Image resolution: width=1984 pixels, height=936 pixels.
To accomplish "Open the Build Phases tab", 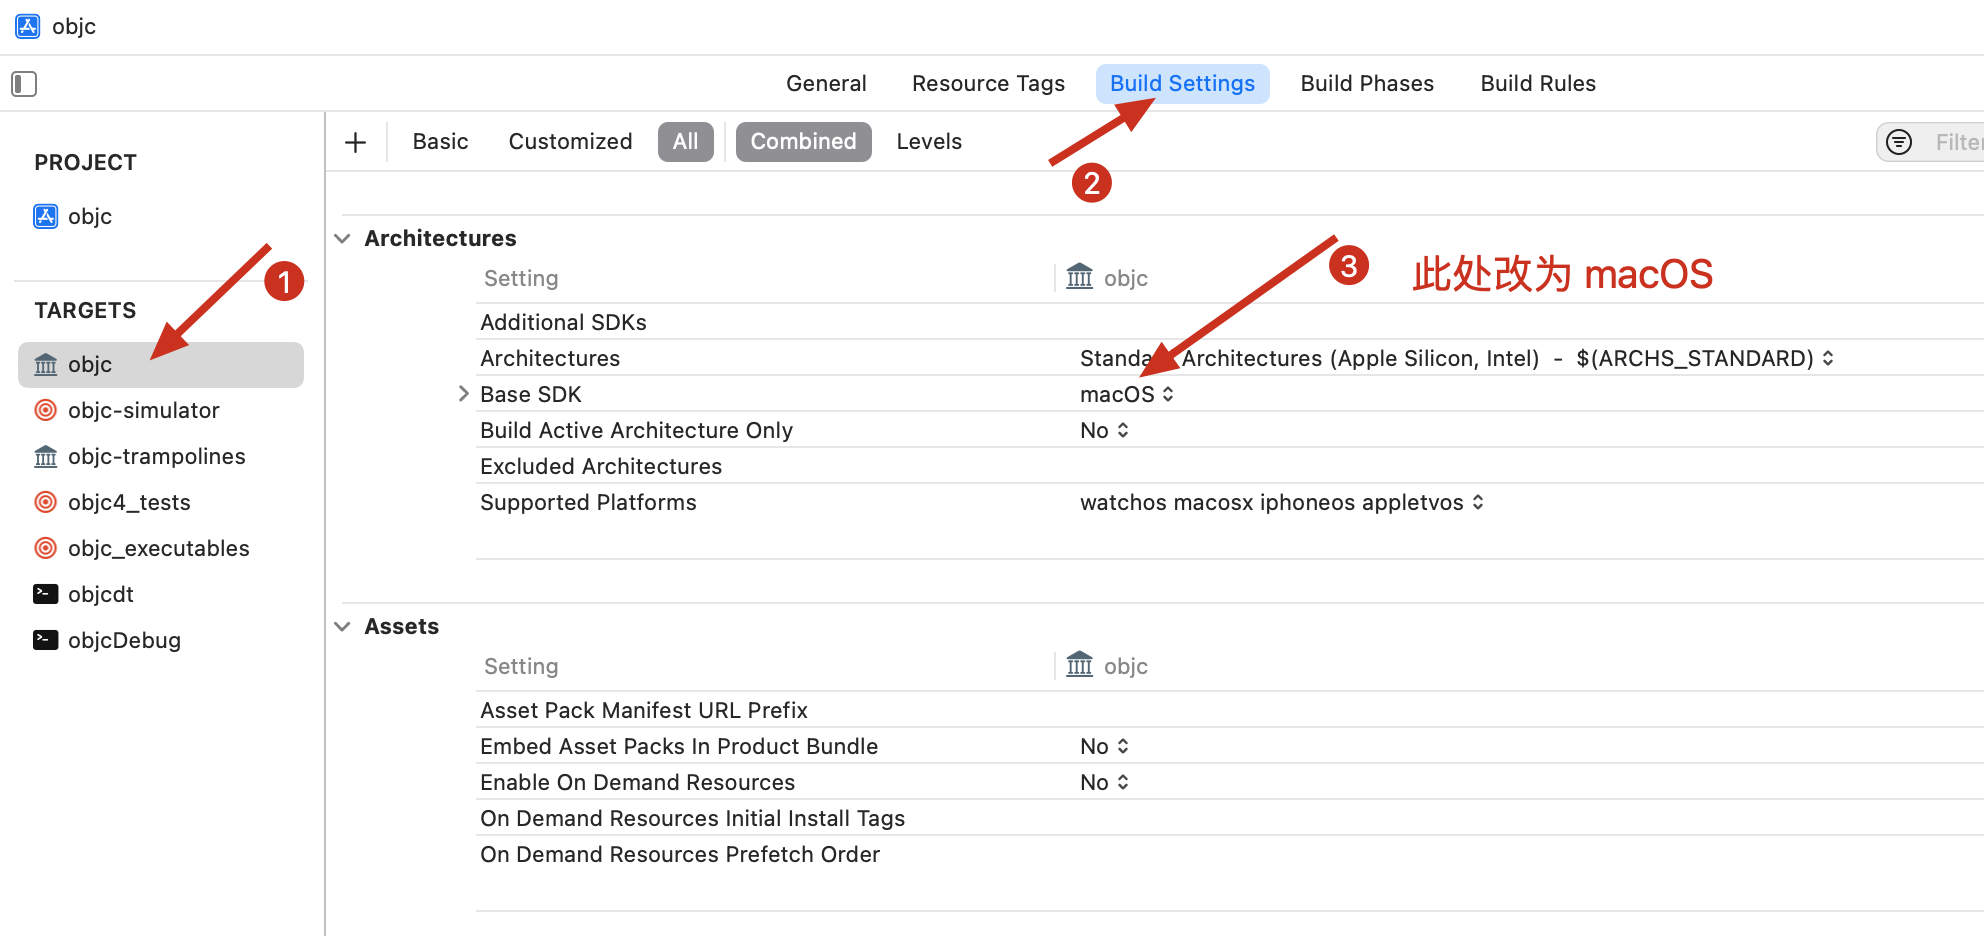I will point(1366,84).
